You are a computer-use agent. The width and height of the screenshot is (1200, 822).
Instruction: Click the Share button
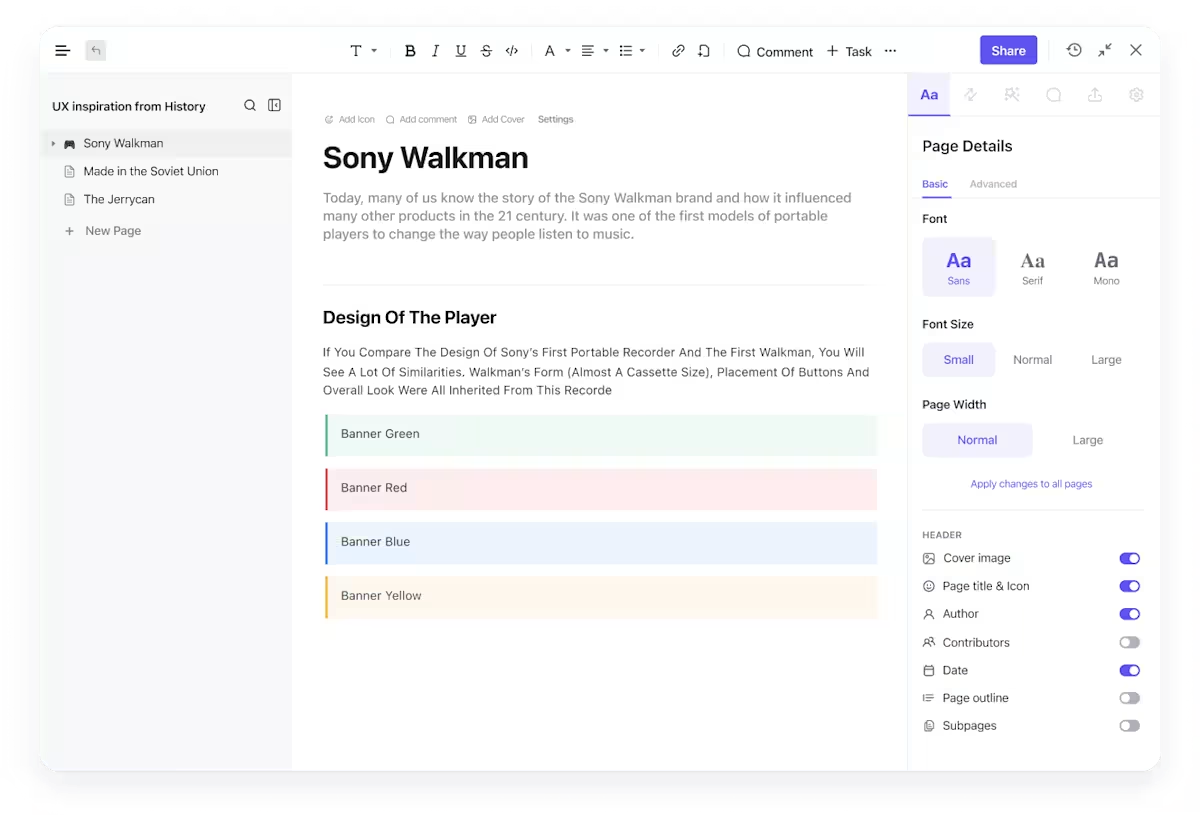coord(1008,51)
